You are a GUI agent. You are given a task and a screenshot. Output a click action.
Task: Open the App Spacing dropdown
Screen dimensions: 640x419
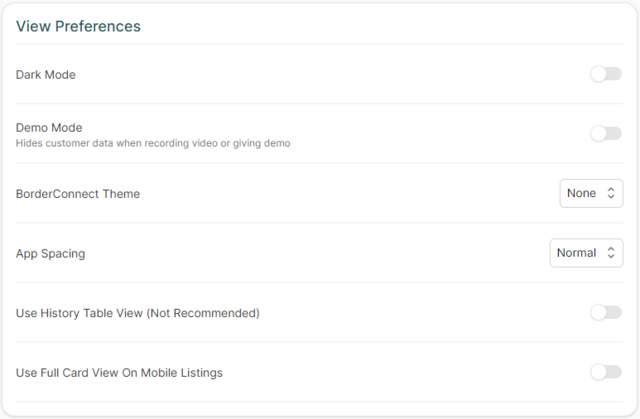(x=586, y=253)
